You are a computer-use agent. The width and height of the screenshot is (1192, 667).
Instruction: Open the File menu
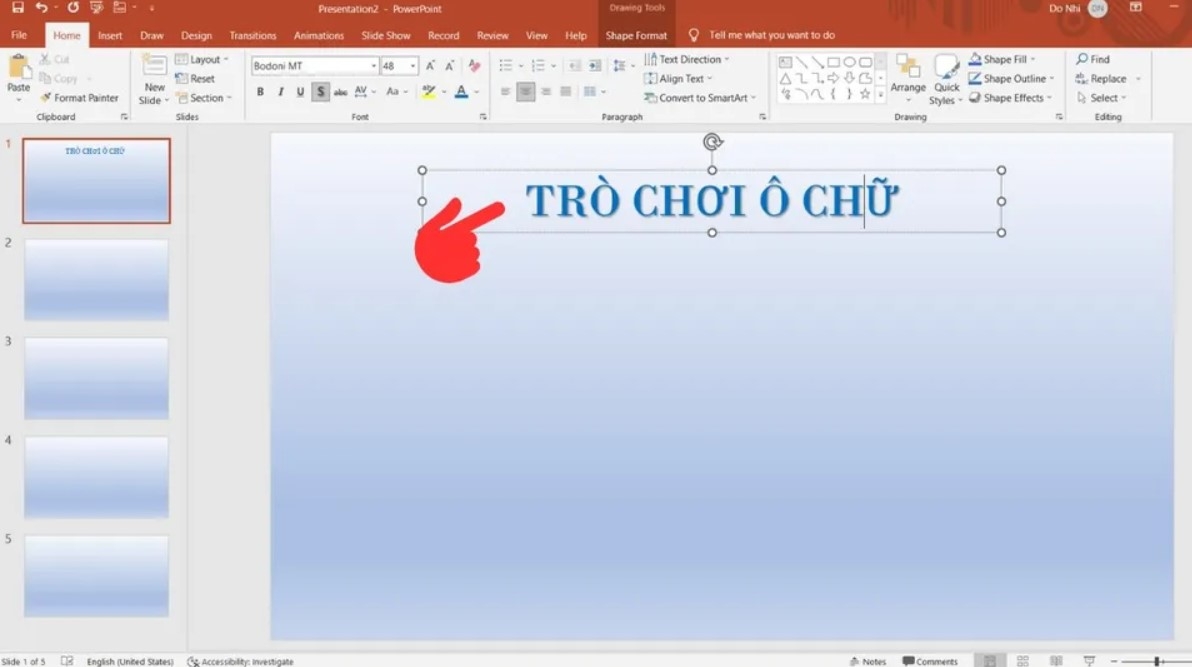pos(19,35)
